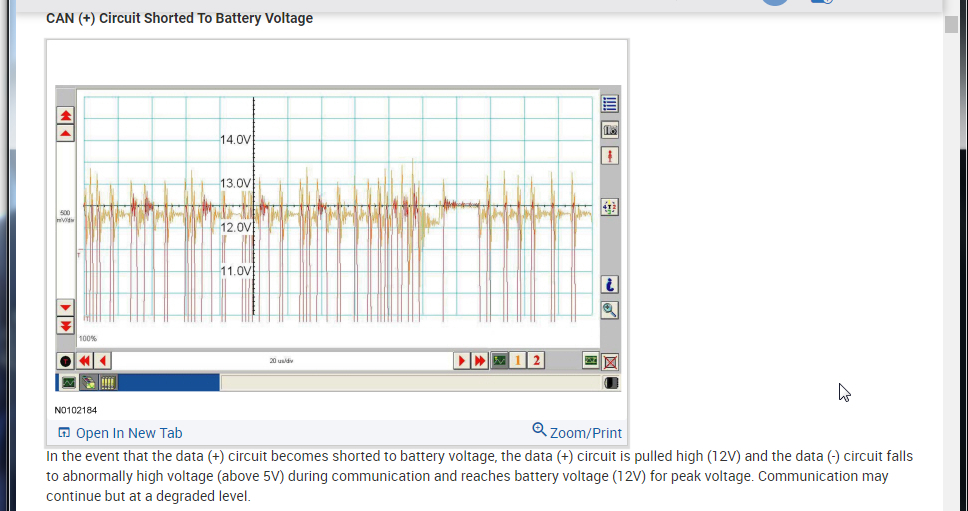The image size is (968, 511).
Task: Click the red crossed-box icon on scope
Action: pyautogui.click(x=610, y=362)
